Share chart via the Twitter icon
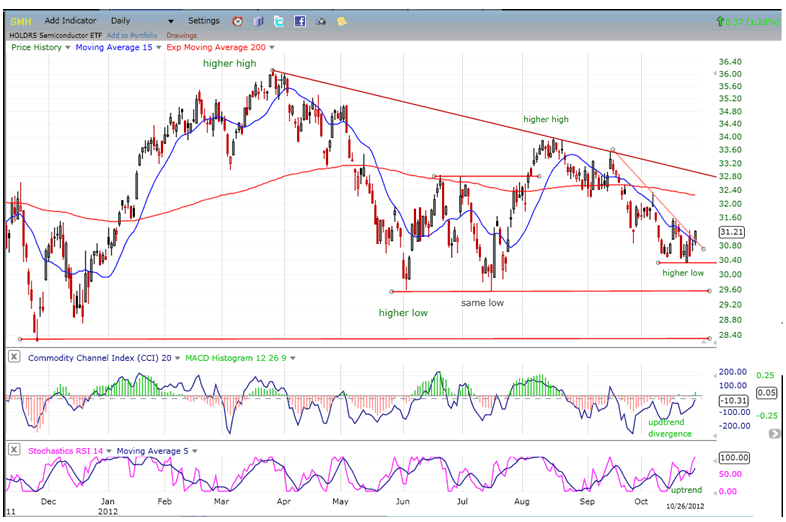 click(x=279, y=21)
